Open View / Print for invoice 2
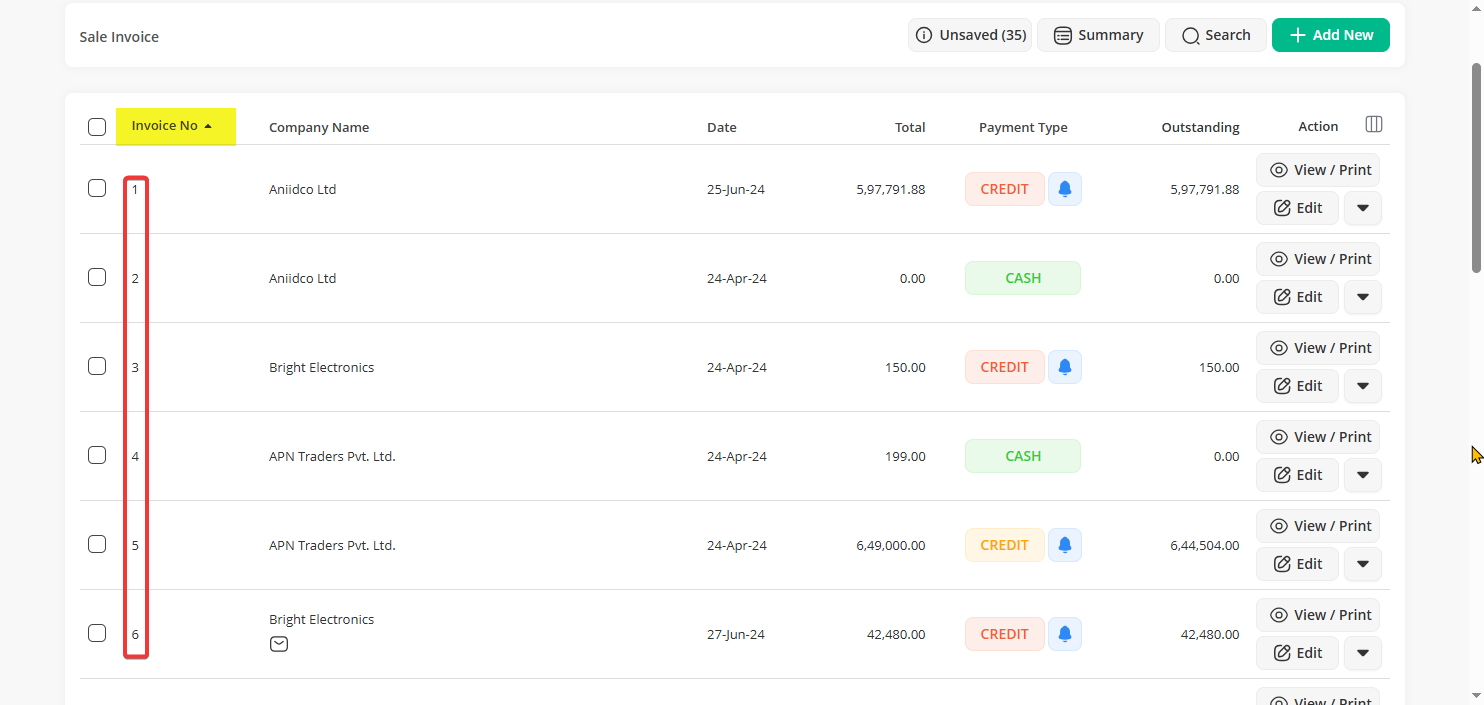The image size is (1484, 705). (1318, 259)
